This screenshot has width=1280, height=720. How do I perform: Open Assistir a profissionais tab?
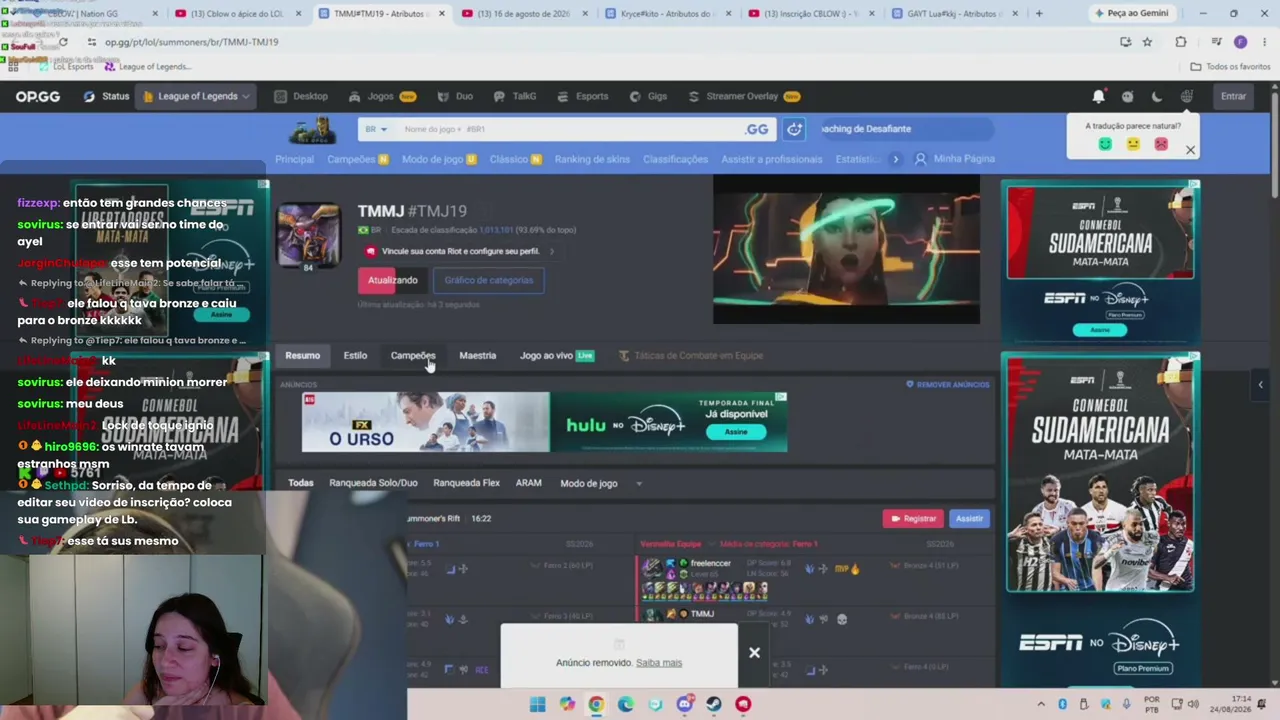[772, 159]
